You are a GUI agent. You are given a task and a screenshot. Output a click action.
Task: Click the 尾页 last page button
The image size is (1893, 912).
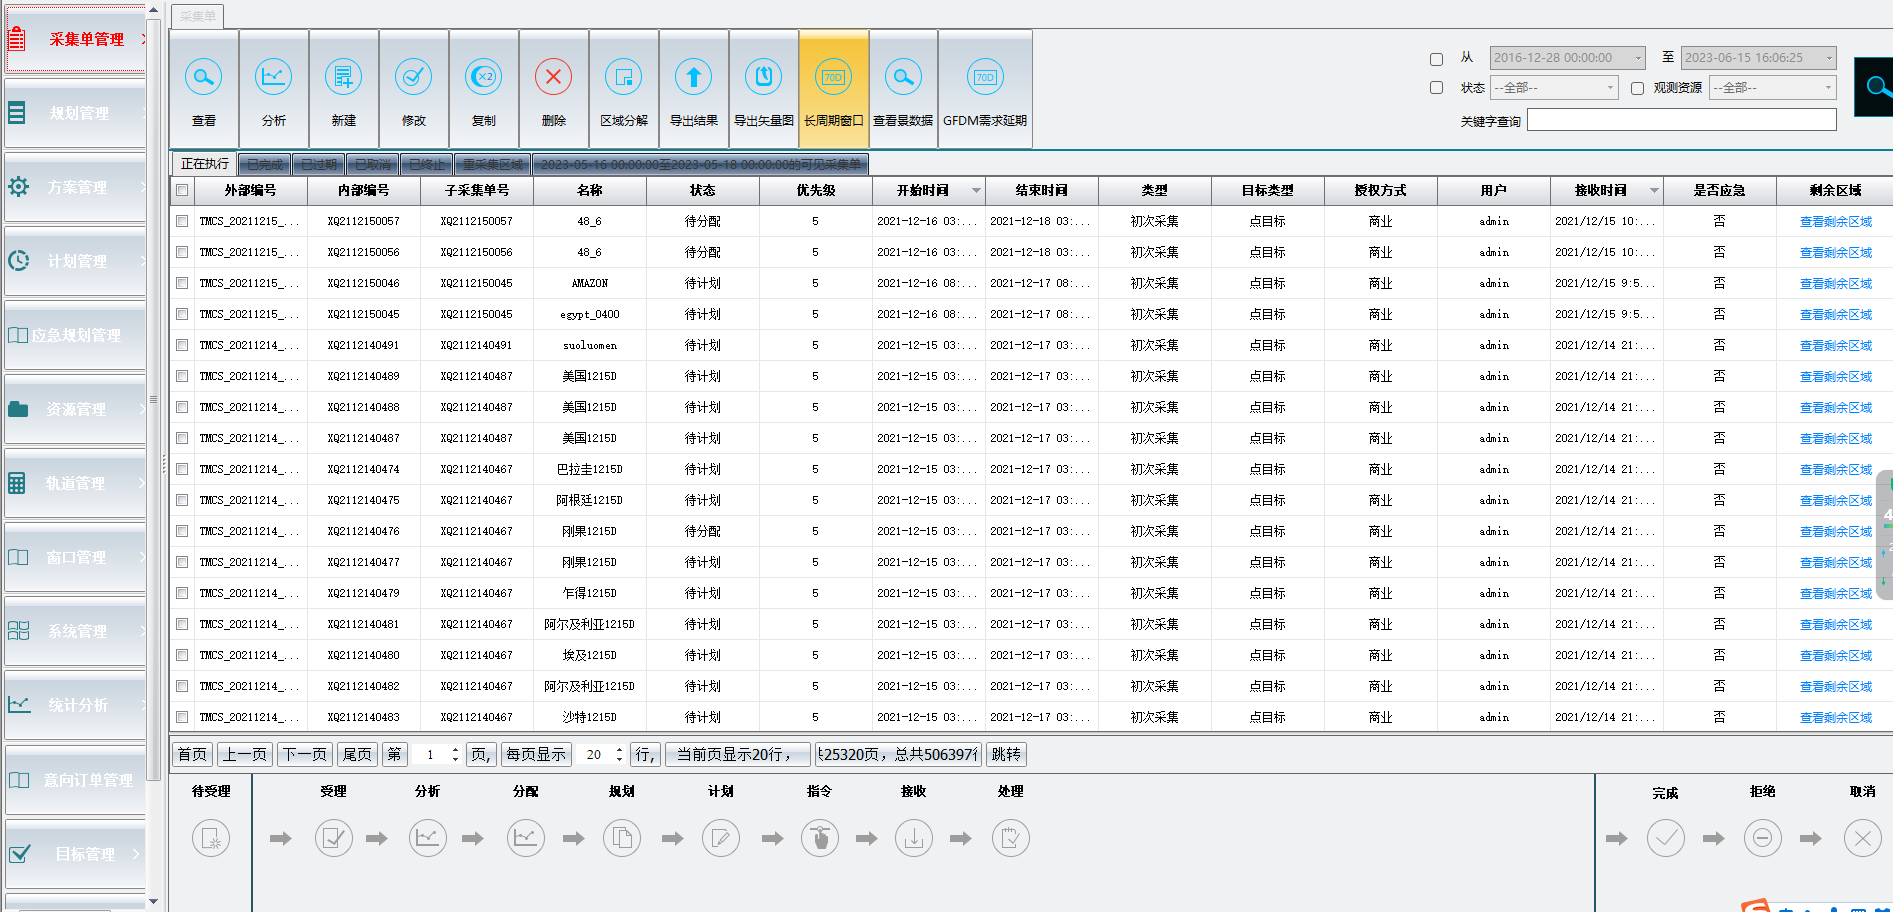356,754
